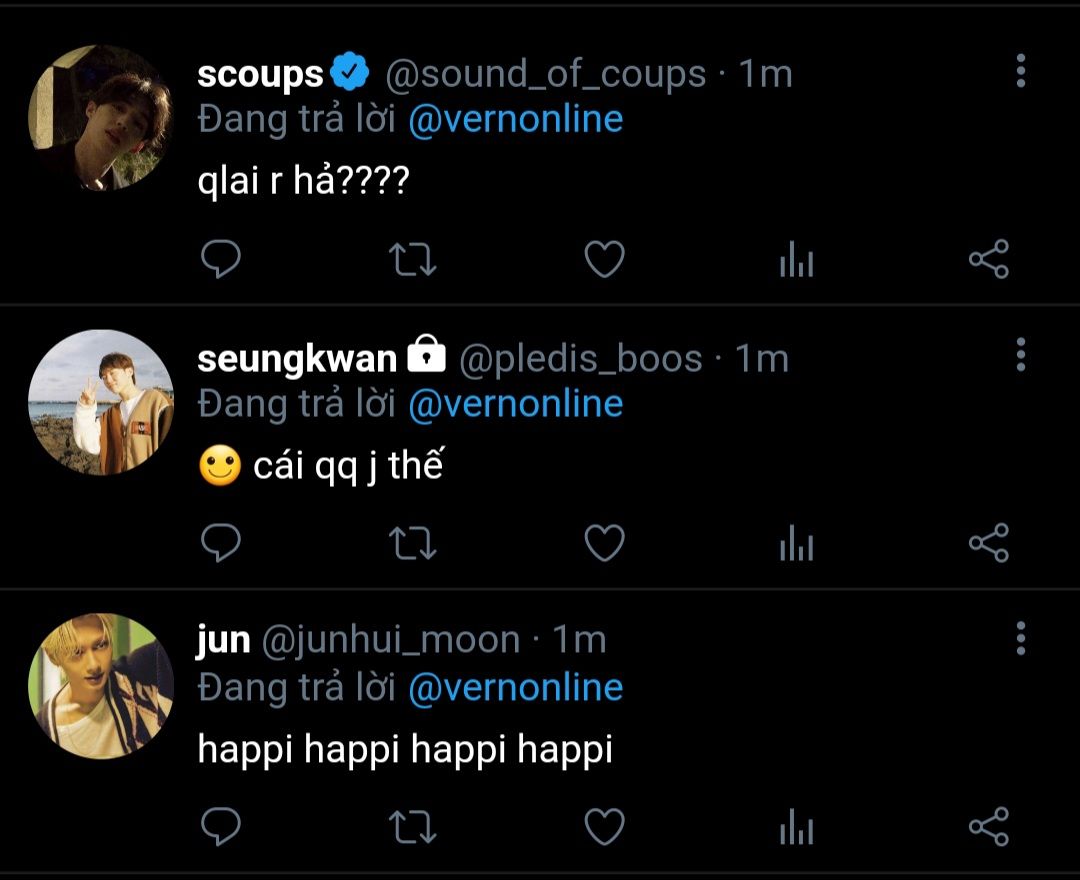
Task: Like the seungkwan tweet
Action: (604, 543)
